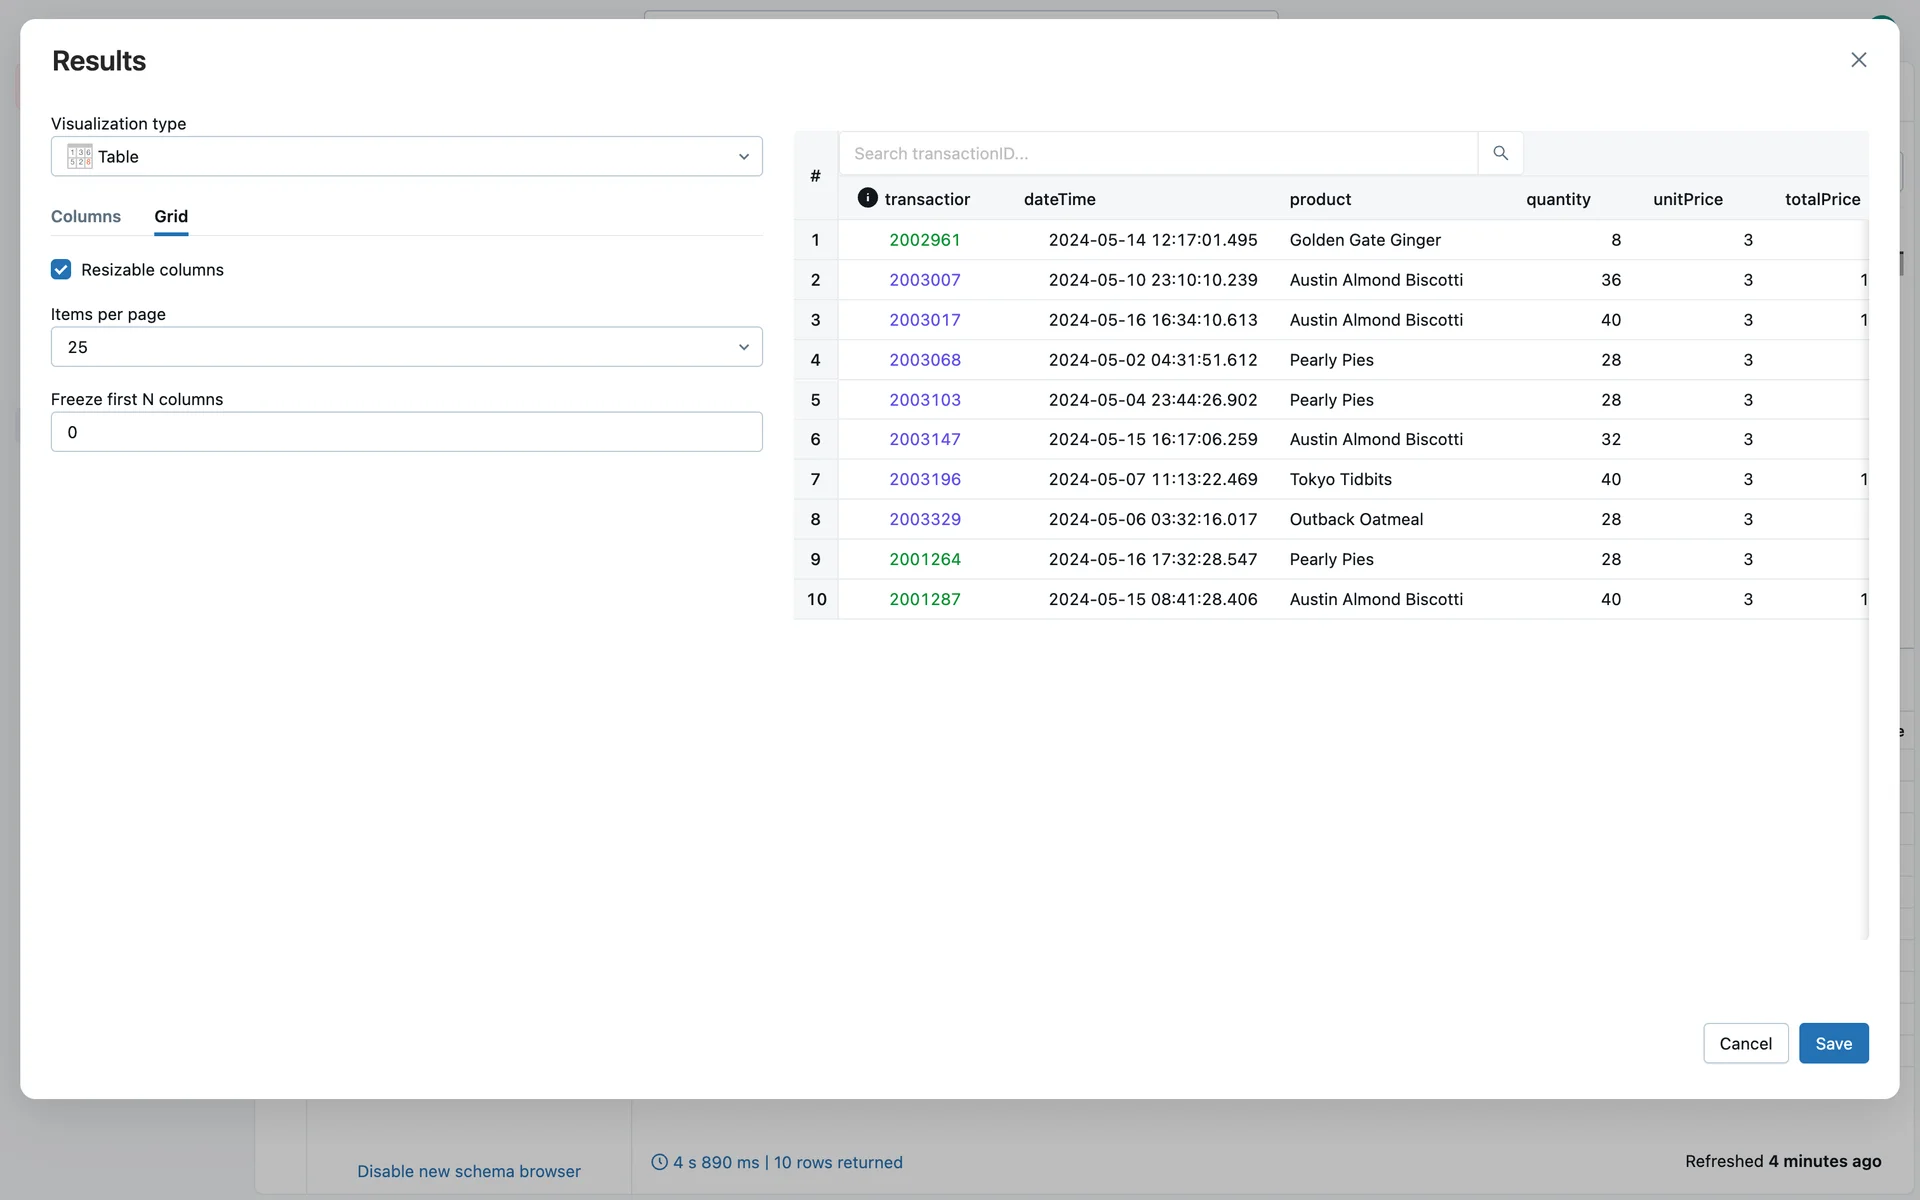Screen dimensions: 1920x1200
Task: Open the Visualization type dropdown
Action: 406,156
